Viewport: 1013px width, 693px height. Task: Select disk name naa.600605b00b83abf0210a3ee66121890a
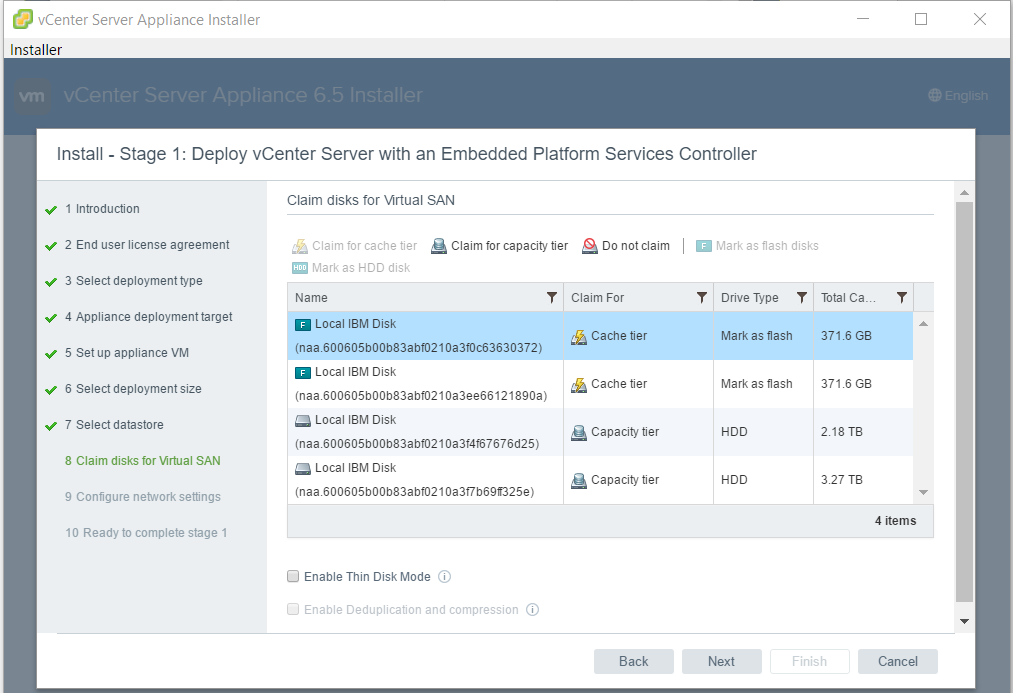point(421,396)
